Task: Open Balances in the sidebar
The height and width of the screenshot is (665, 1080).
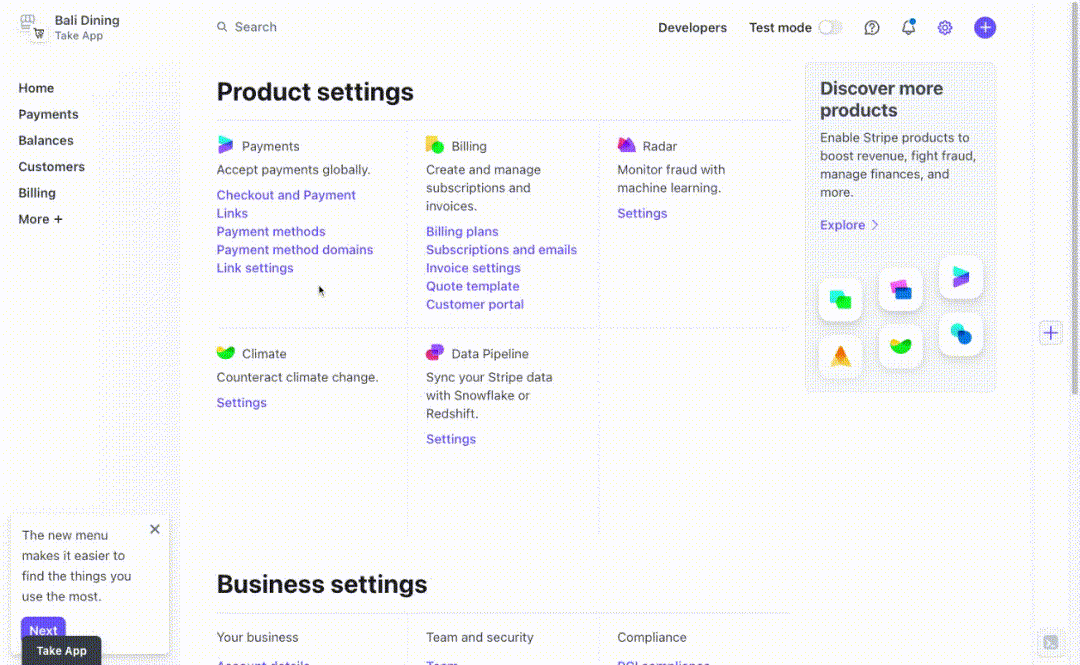Action: pyautogui.click(x=45, y=141)
